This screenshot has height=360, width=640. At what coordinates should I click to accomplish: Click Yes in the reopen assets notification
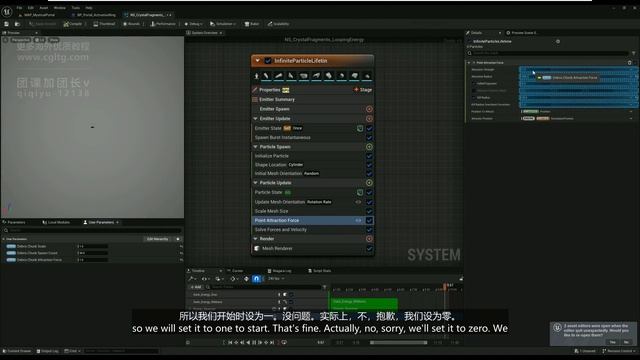(612, 342)
